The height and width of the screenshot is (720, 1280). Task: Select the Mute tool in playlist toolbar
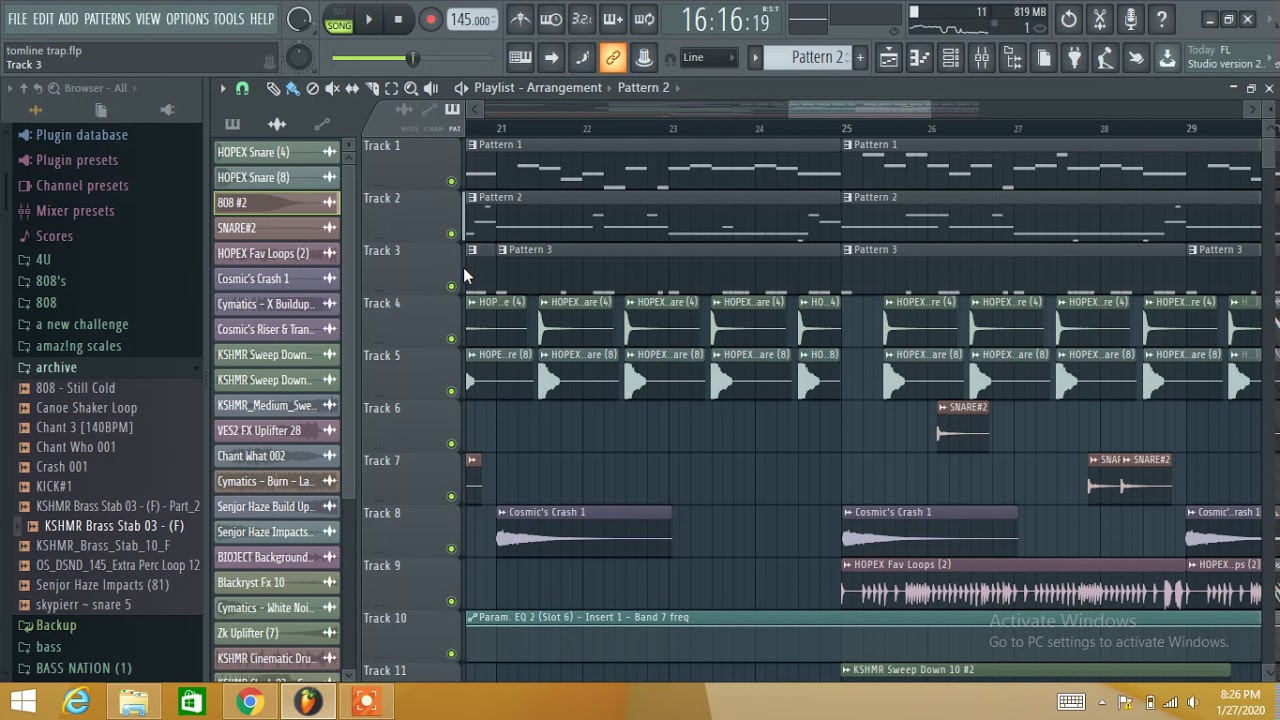pyautogui.click(x=332, y=89)
